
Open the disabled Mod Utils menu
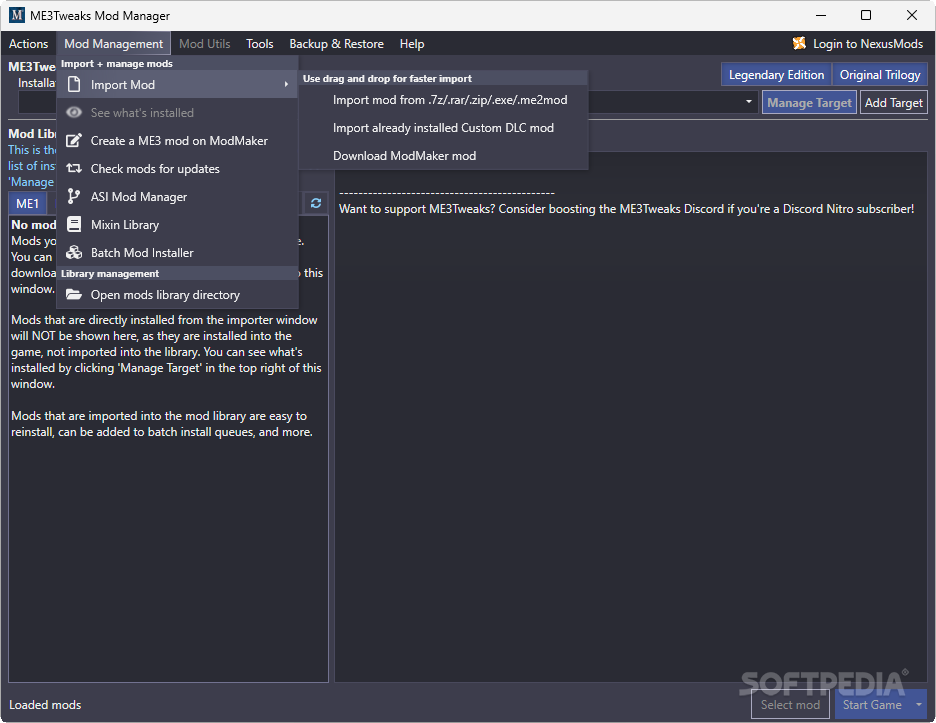point(205,44)
